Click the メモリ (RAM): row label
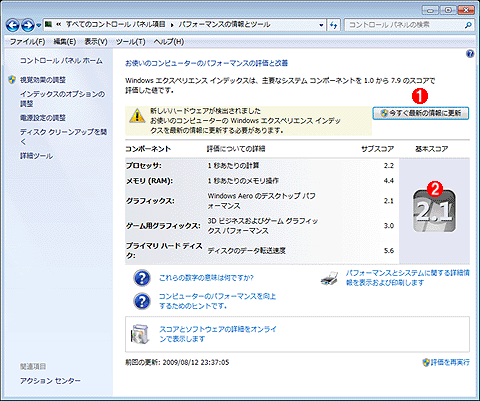The image size is (480, 401). [149, 181]
